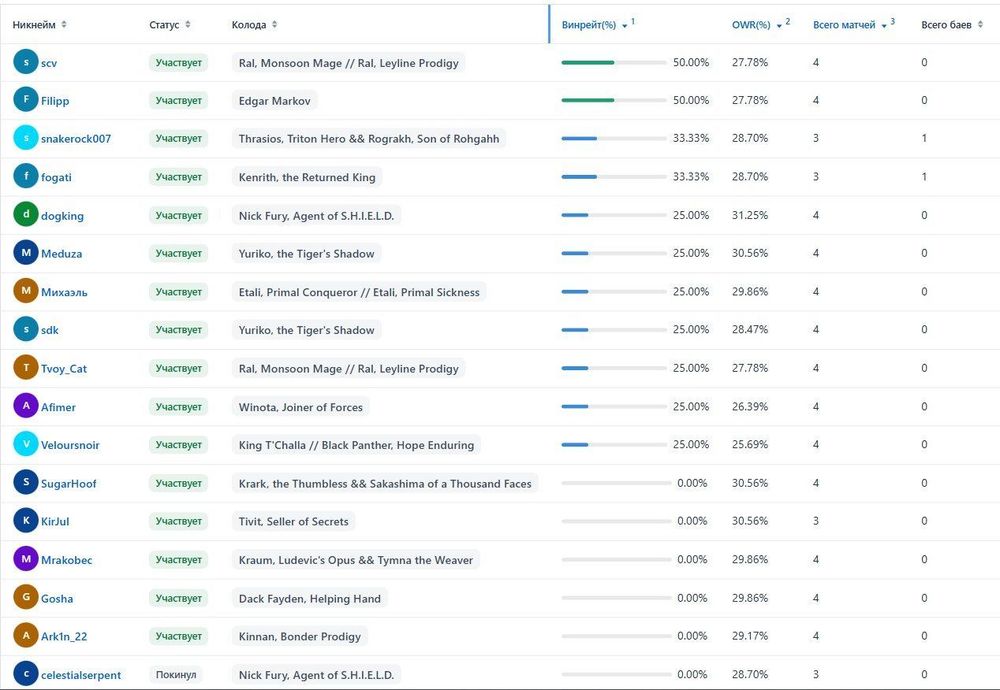Click the Kenrith, the Returned King deck
This screenshot has width=1000, height=690.
(x=307, y=177)
